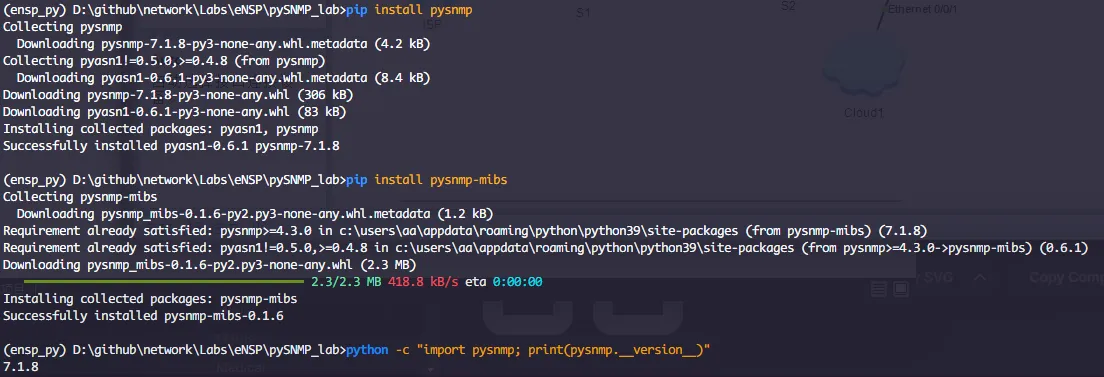Click the Ethernet 0/0/1 interface label
This screenshot has width=1104, height=377.
point(923,9)
